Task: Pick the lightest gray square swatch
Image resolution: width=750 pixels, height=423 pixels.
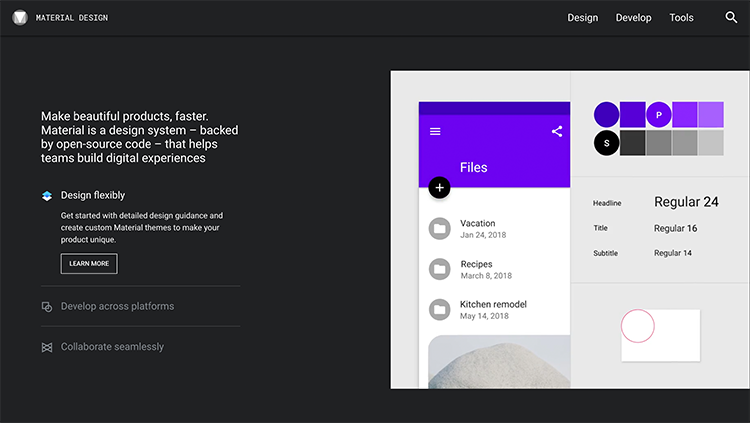Action: [711, 143]
